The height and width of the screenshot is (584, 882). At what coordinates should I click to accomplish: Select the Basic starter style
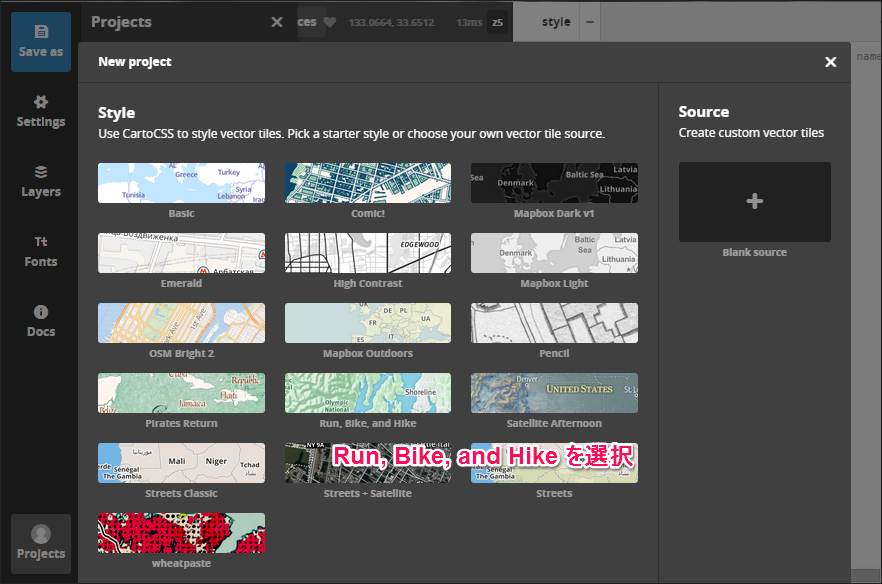click(x=181, y=183)
